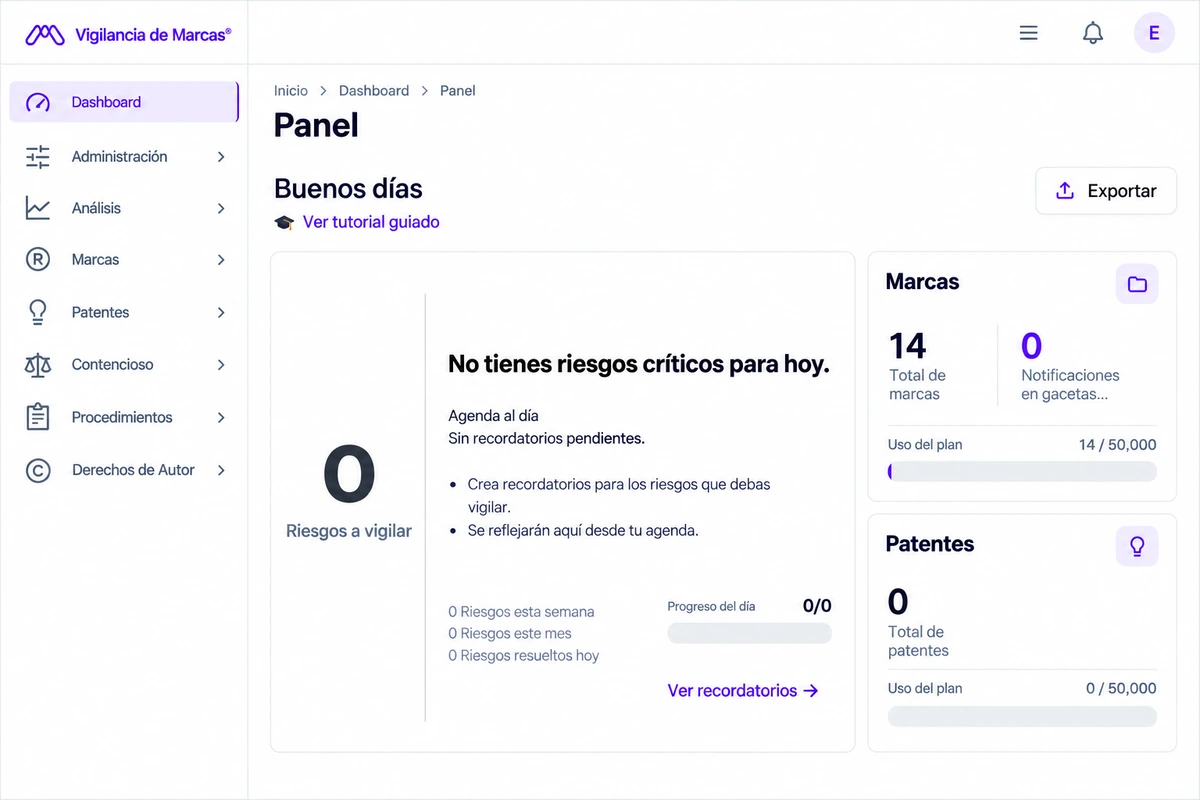Expand the Análisis chevron
Viewport: 1200px width, 800px height.
(221, 208)
